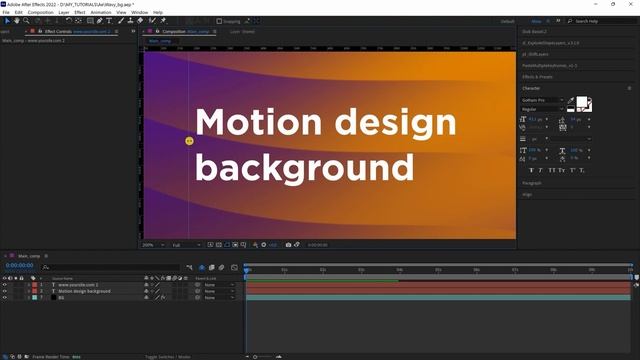Apply Faux Italic text style

[540, 170]
